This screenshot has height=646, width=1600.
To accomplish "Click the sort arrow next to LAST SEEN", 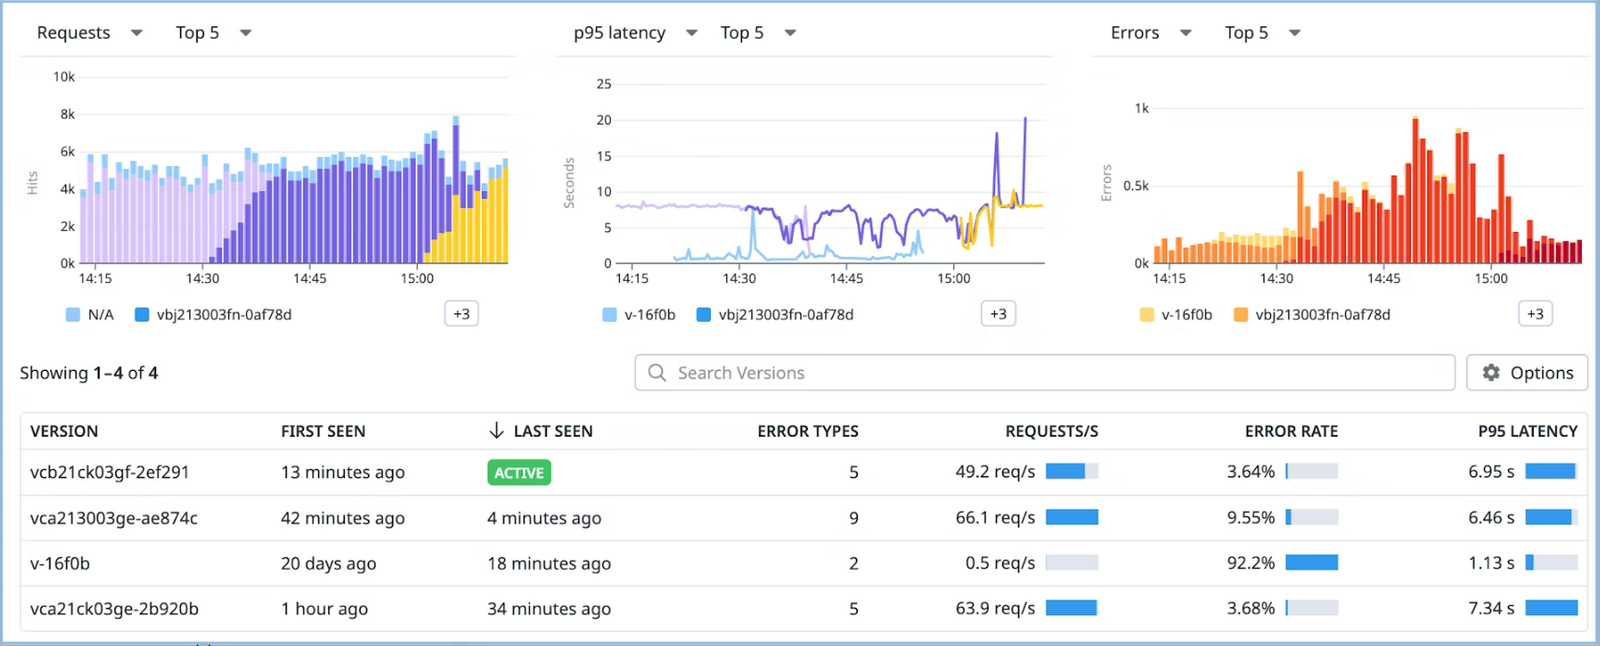I will coord(496,431).
